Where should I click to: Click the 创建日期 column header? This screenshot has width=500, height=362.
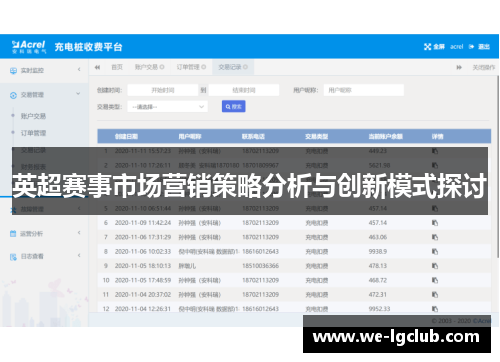point(126,136)
